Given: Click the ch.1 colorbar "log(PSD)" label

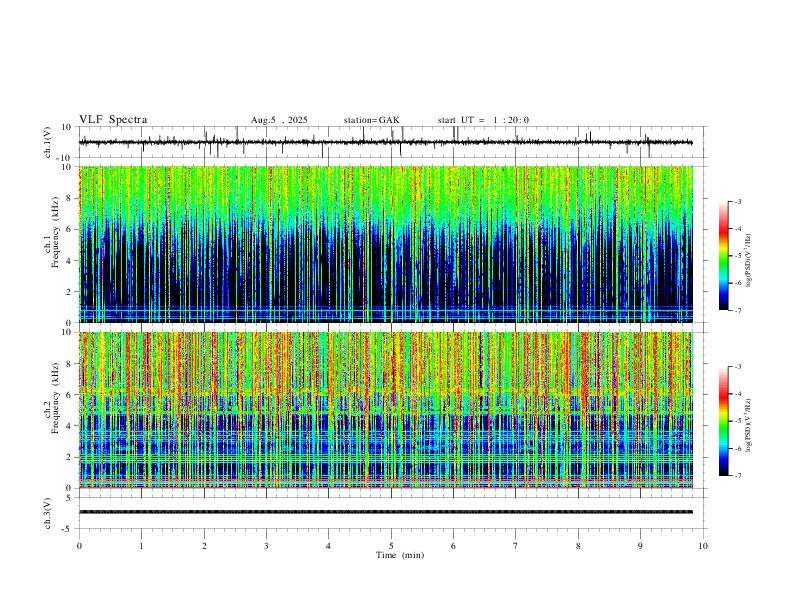Looking at the screenshot, I should point(749,261).
